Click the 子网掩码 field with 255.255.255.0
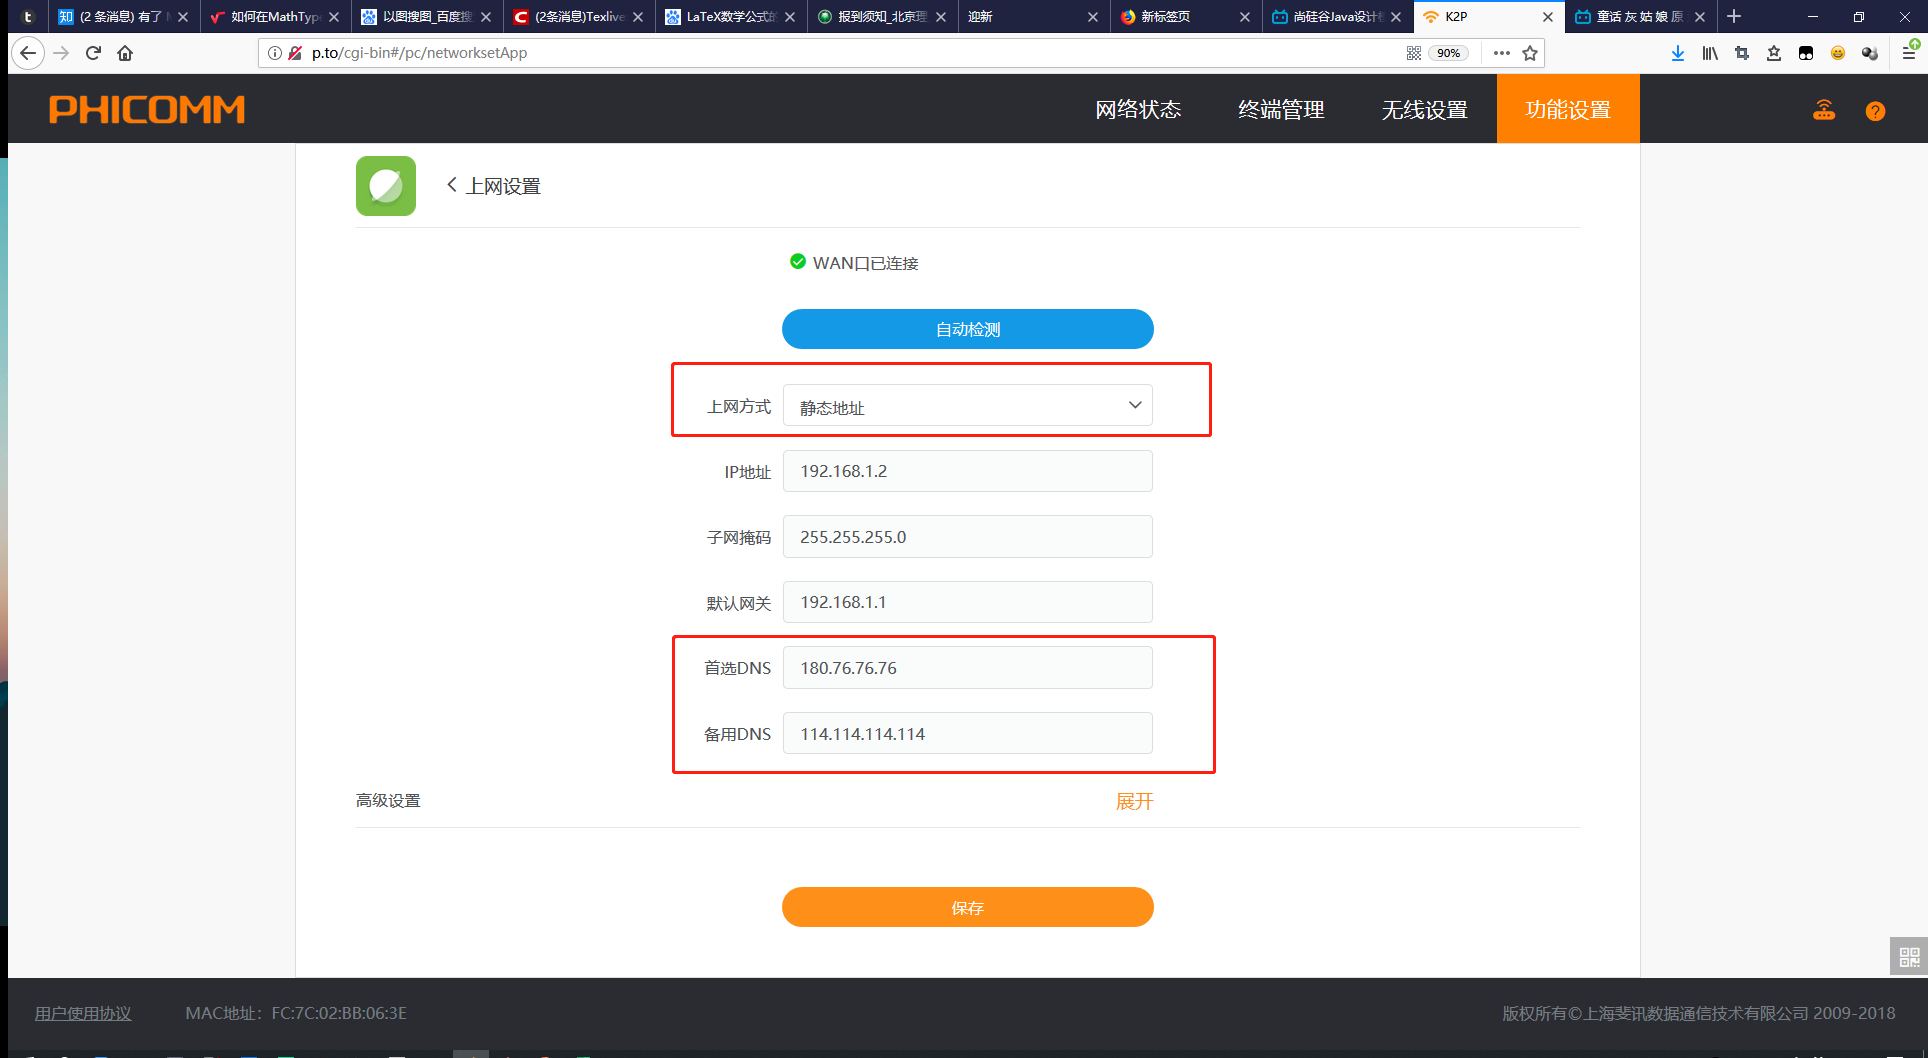The image size is (1928, 1058). coord(967,537)
